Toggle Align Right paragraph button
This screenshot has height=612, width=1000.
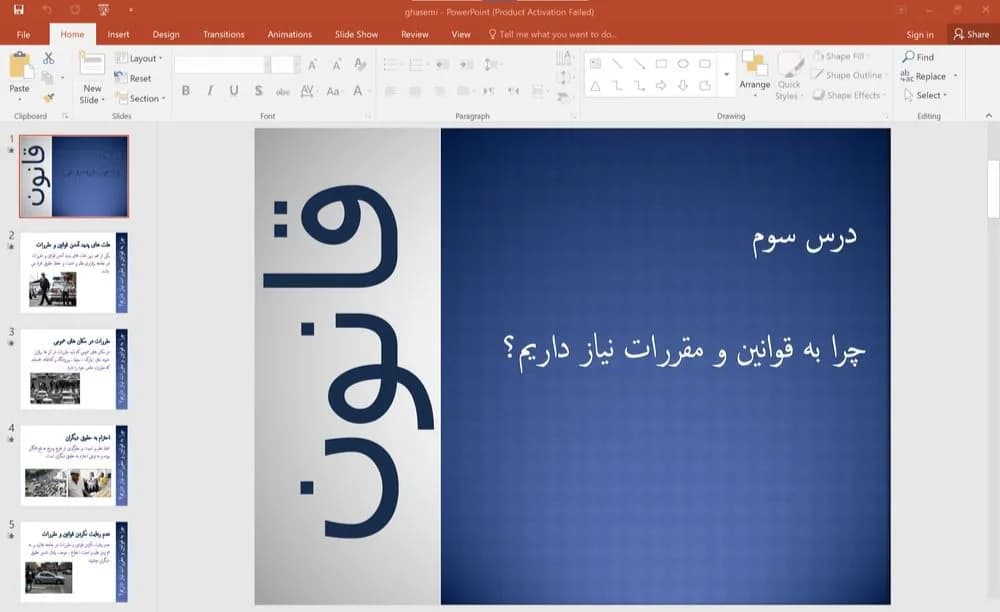coord(439,91)
